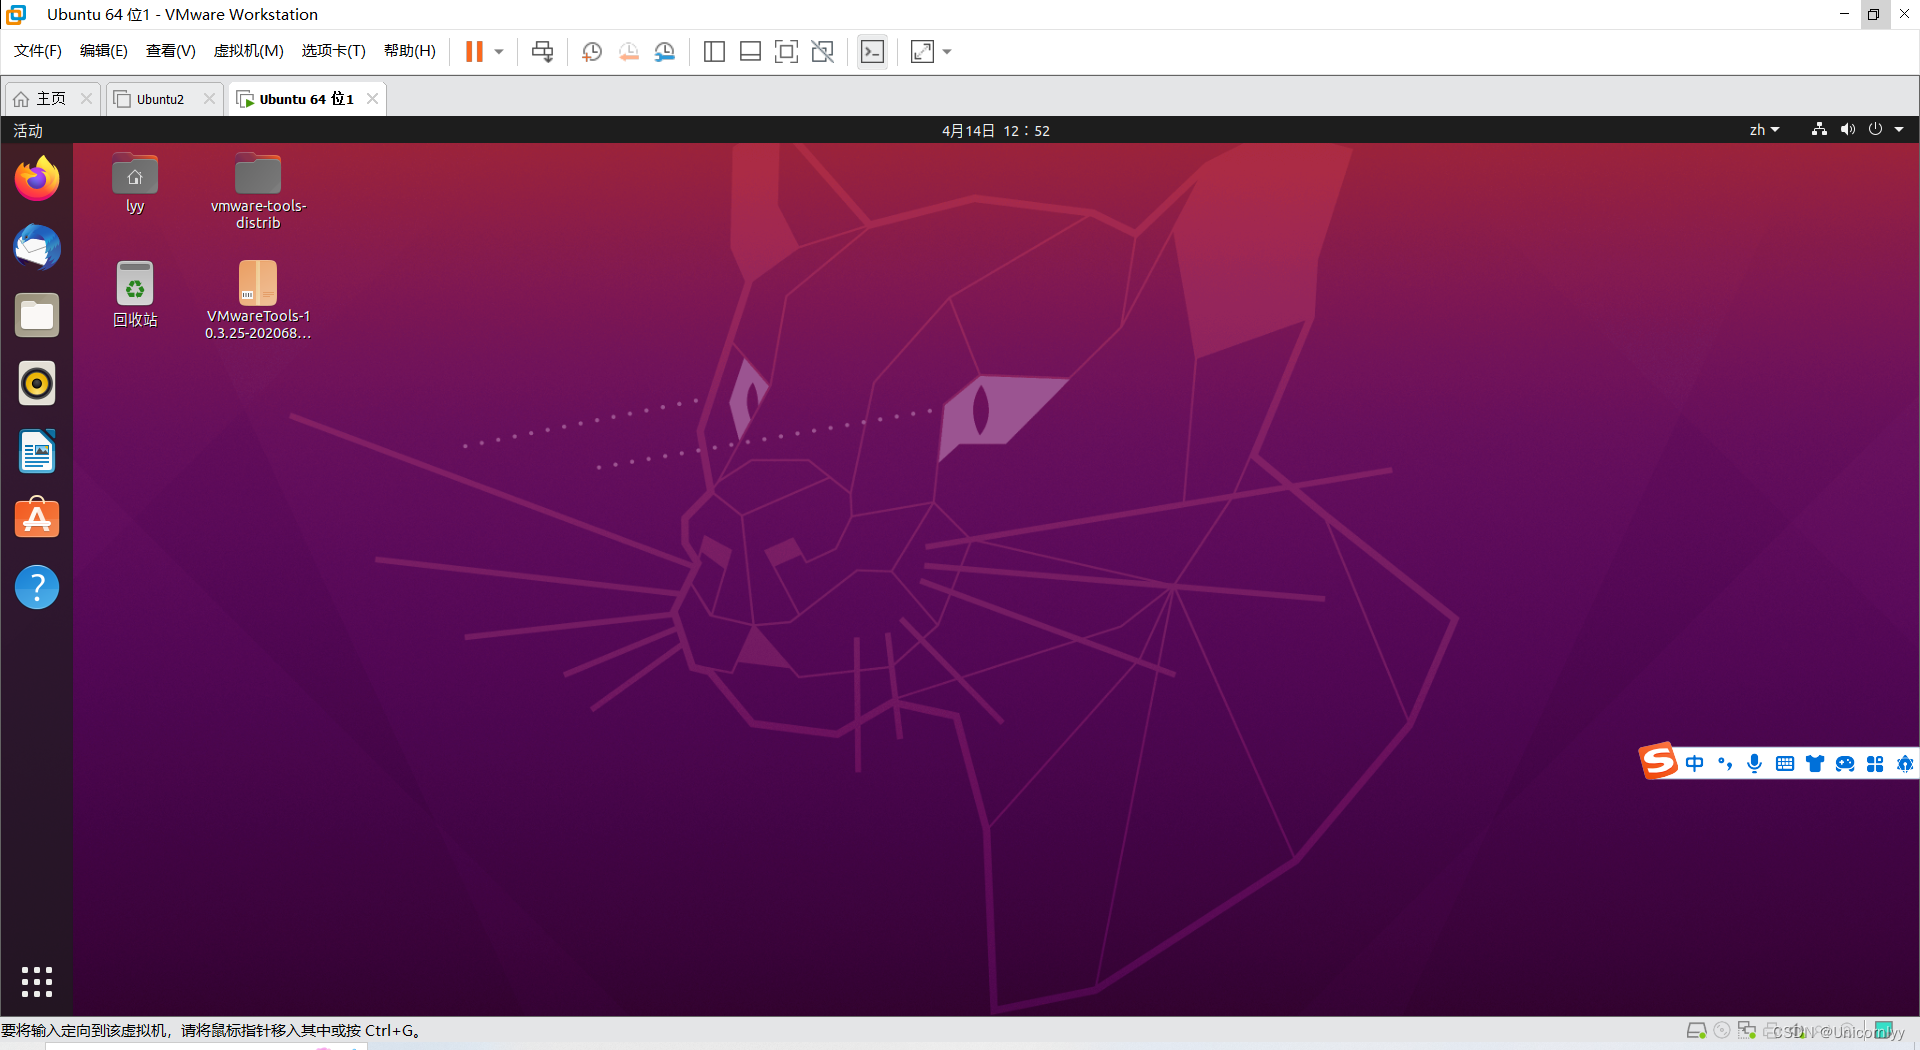Open the Files manager from the dock
The height and width of the screenshot is (1050, 1920).
(x=37, y=315)
